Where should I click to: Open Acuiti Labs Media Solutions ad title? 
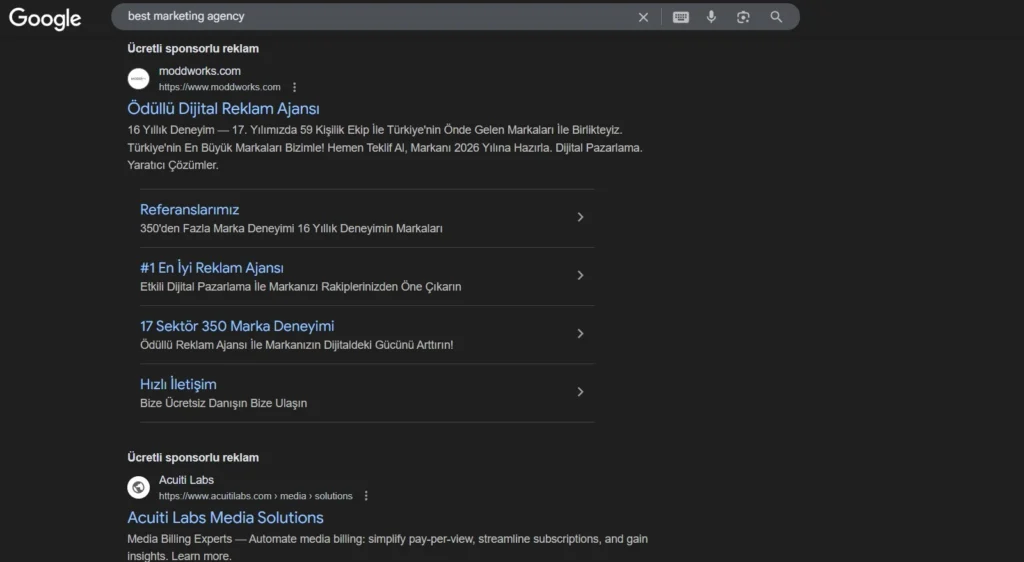click(225, 517)
